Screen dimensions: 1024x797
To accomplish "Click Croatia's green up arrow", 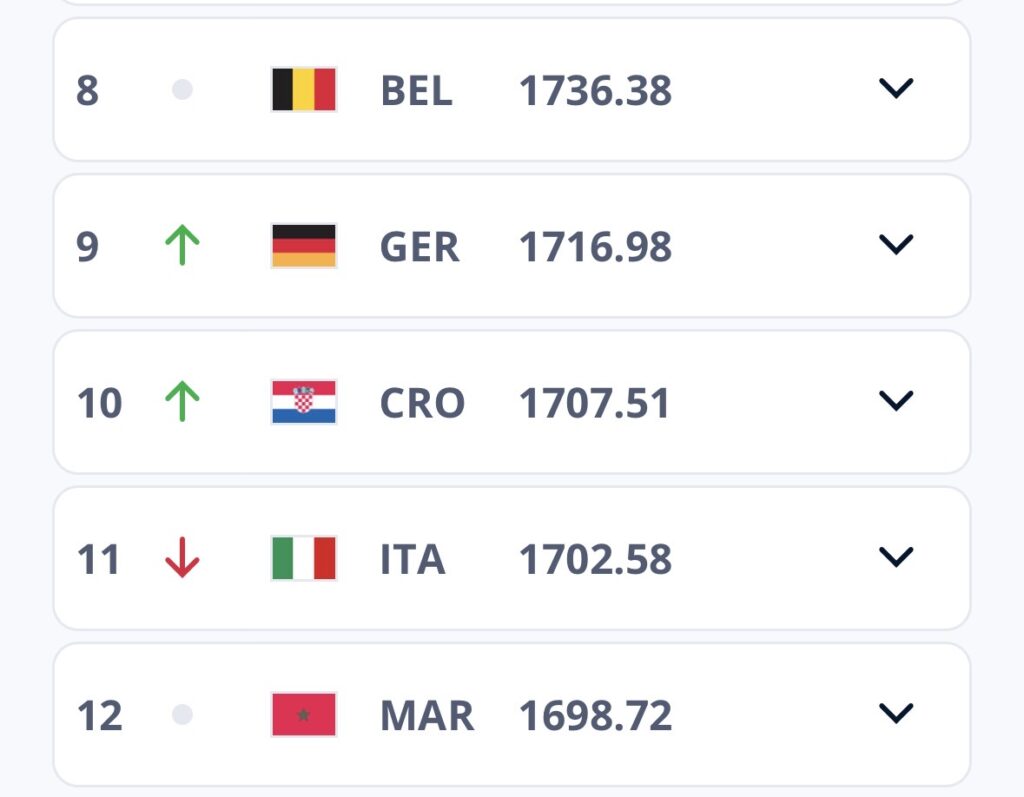I will [182, 401].
